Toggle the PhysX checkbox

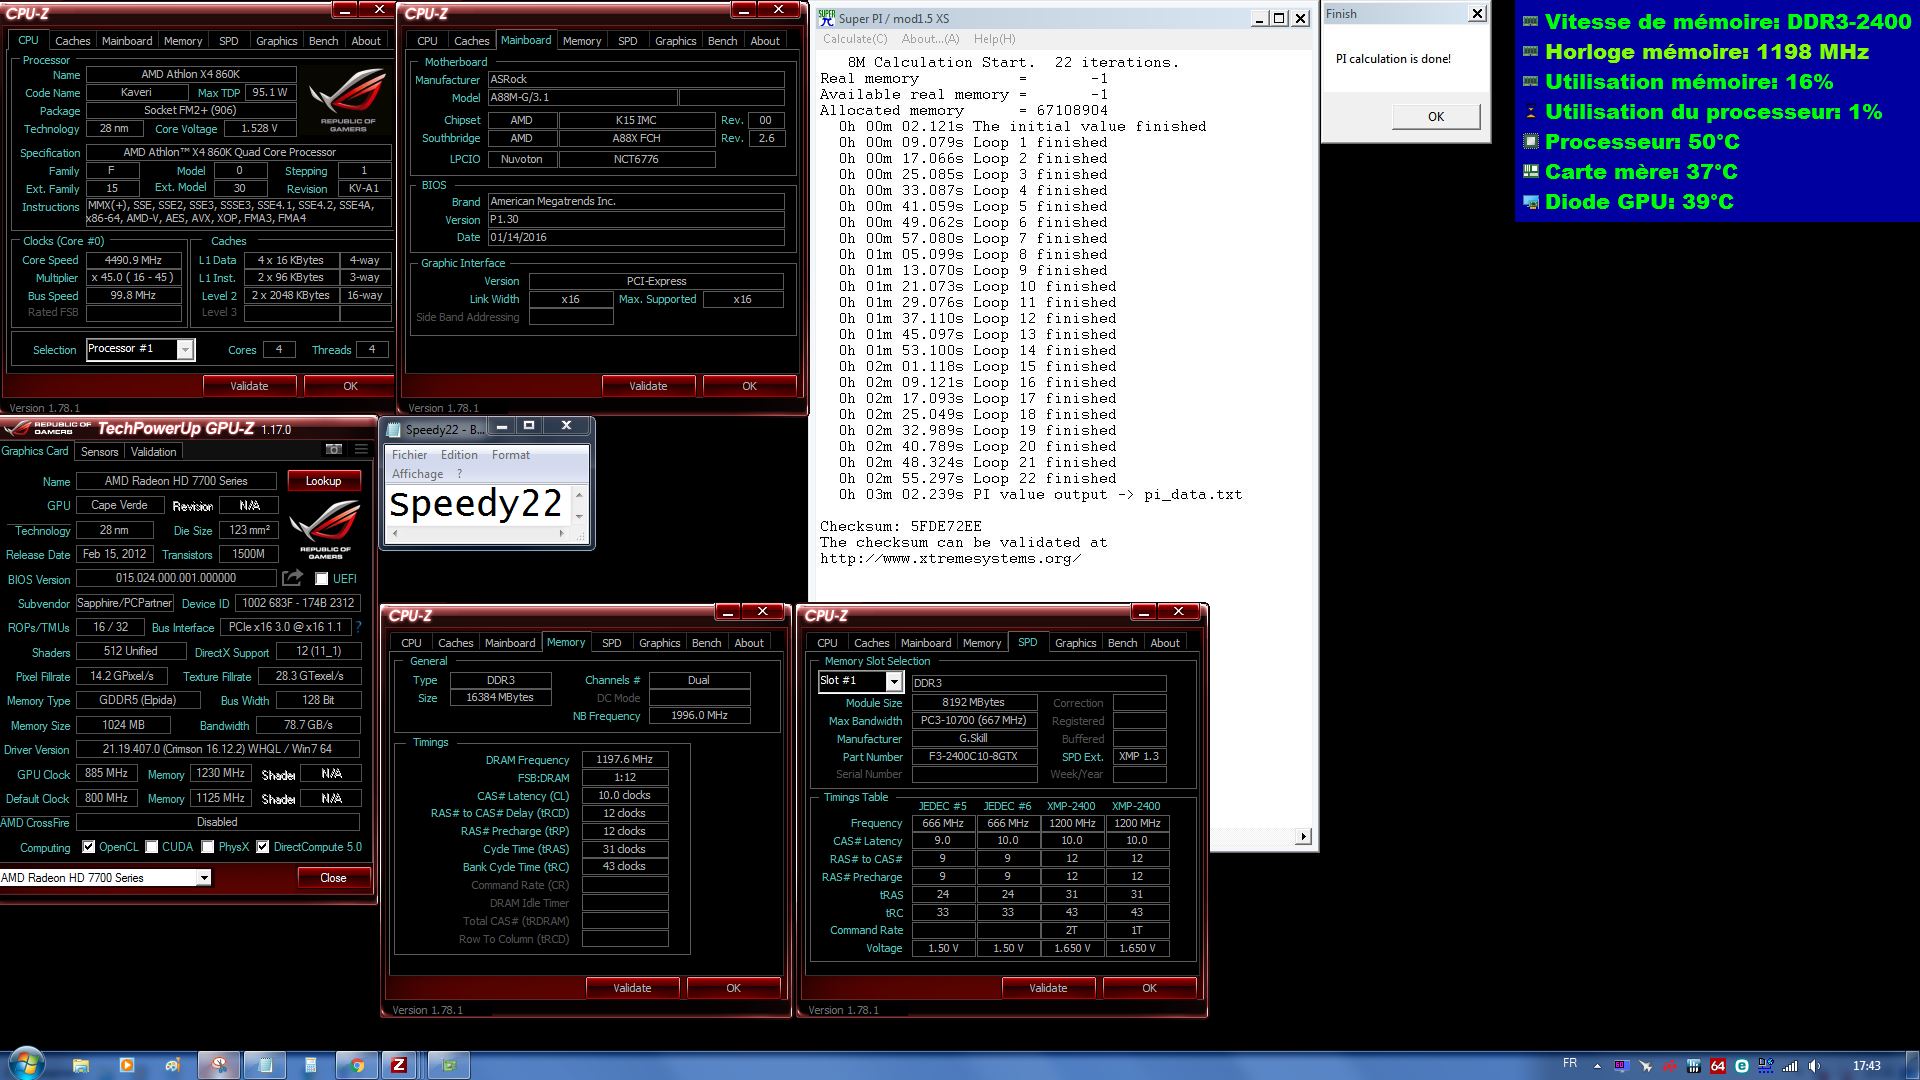tap(207, 847)
